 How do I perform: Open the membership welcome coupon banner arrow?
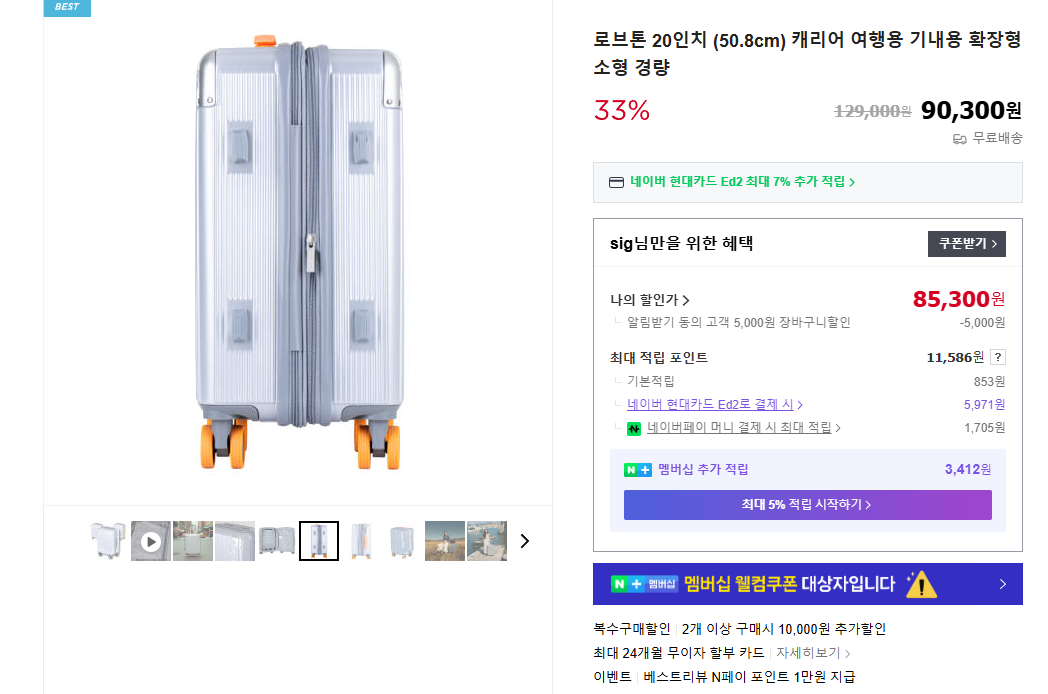click(x=1002, y=584)
